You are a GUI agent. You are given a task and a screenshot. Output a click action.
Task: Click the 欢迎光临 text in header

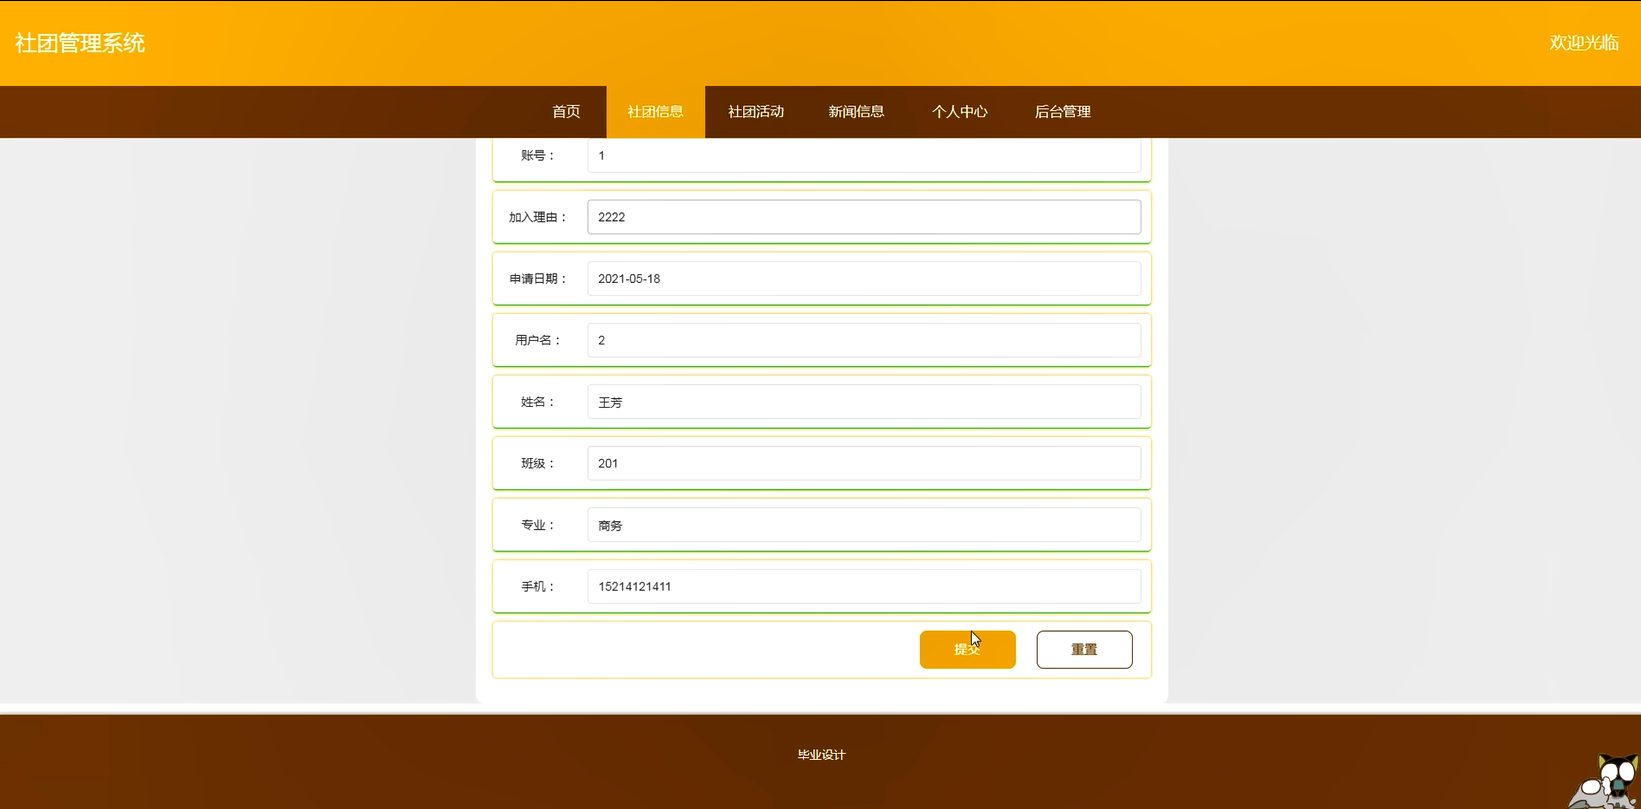(1583, 43)
